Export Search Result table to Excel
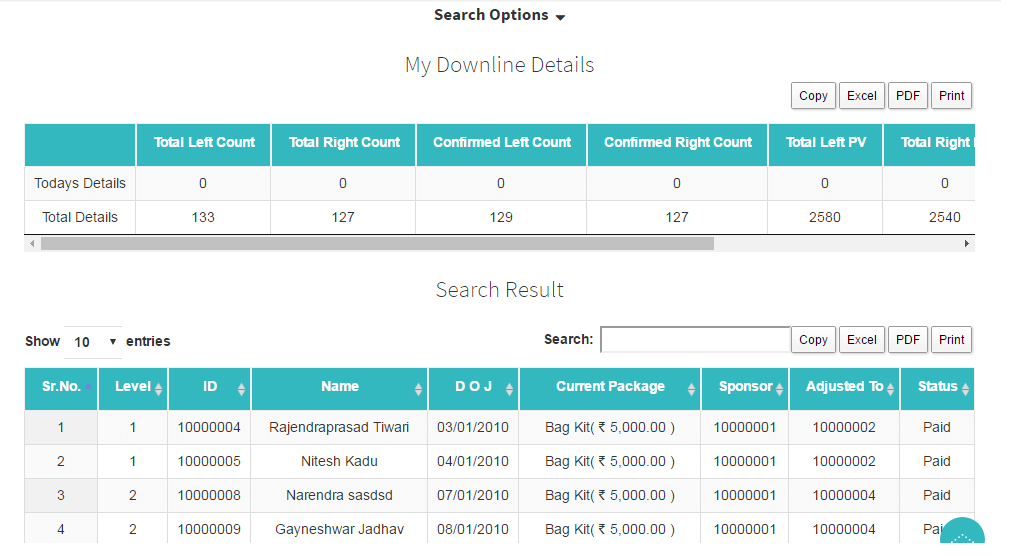 (x=861, y=340)
